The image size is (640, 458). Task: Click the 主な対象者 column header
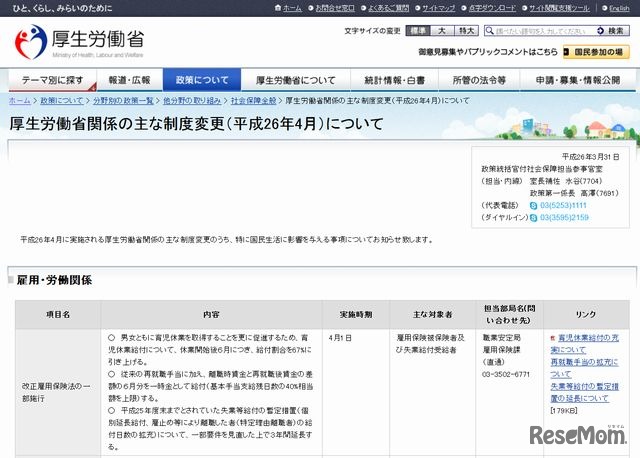(x=433, y=314)
